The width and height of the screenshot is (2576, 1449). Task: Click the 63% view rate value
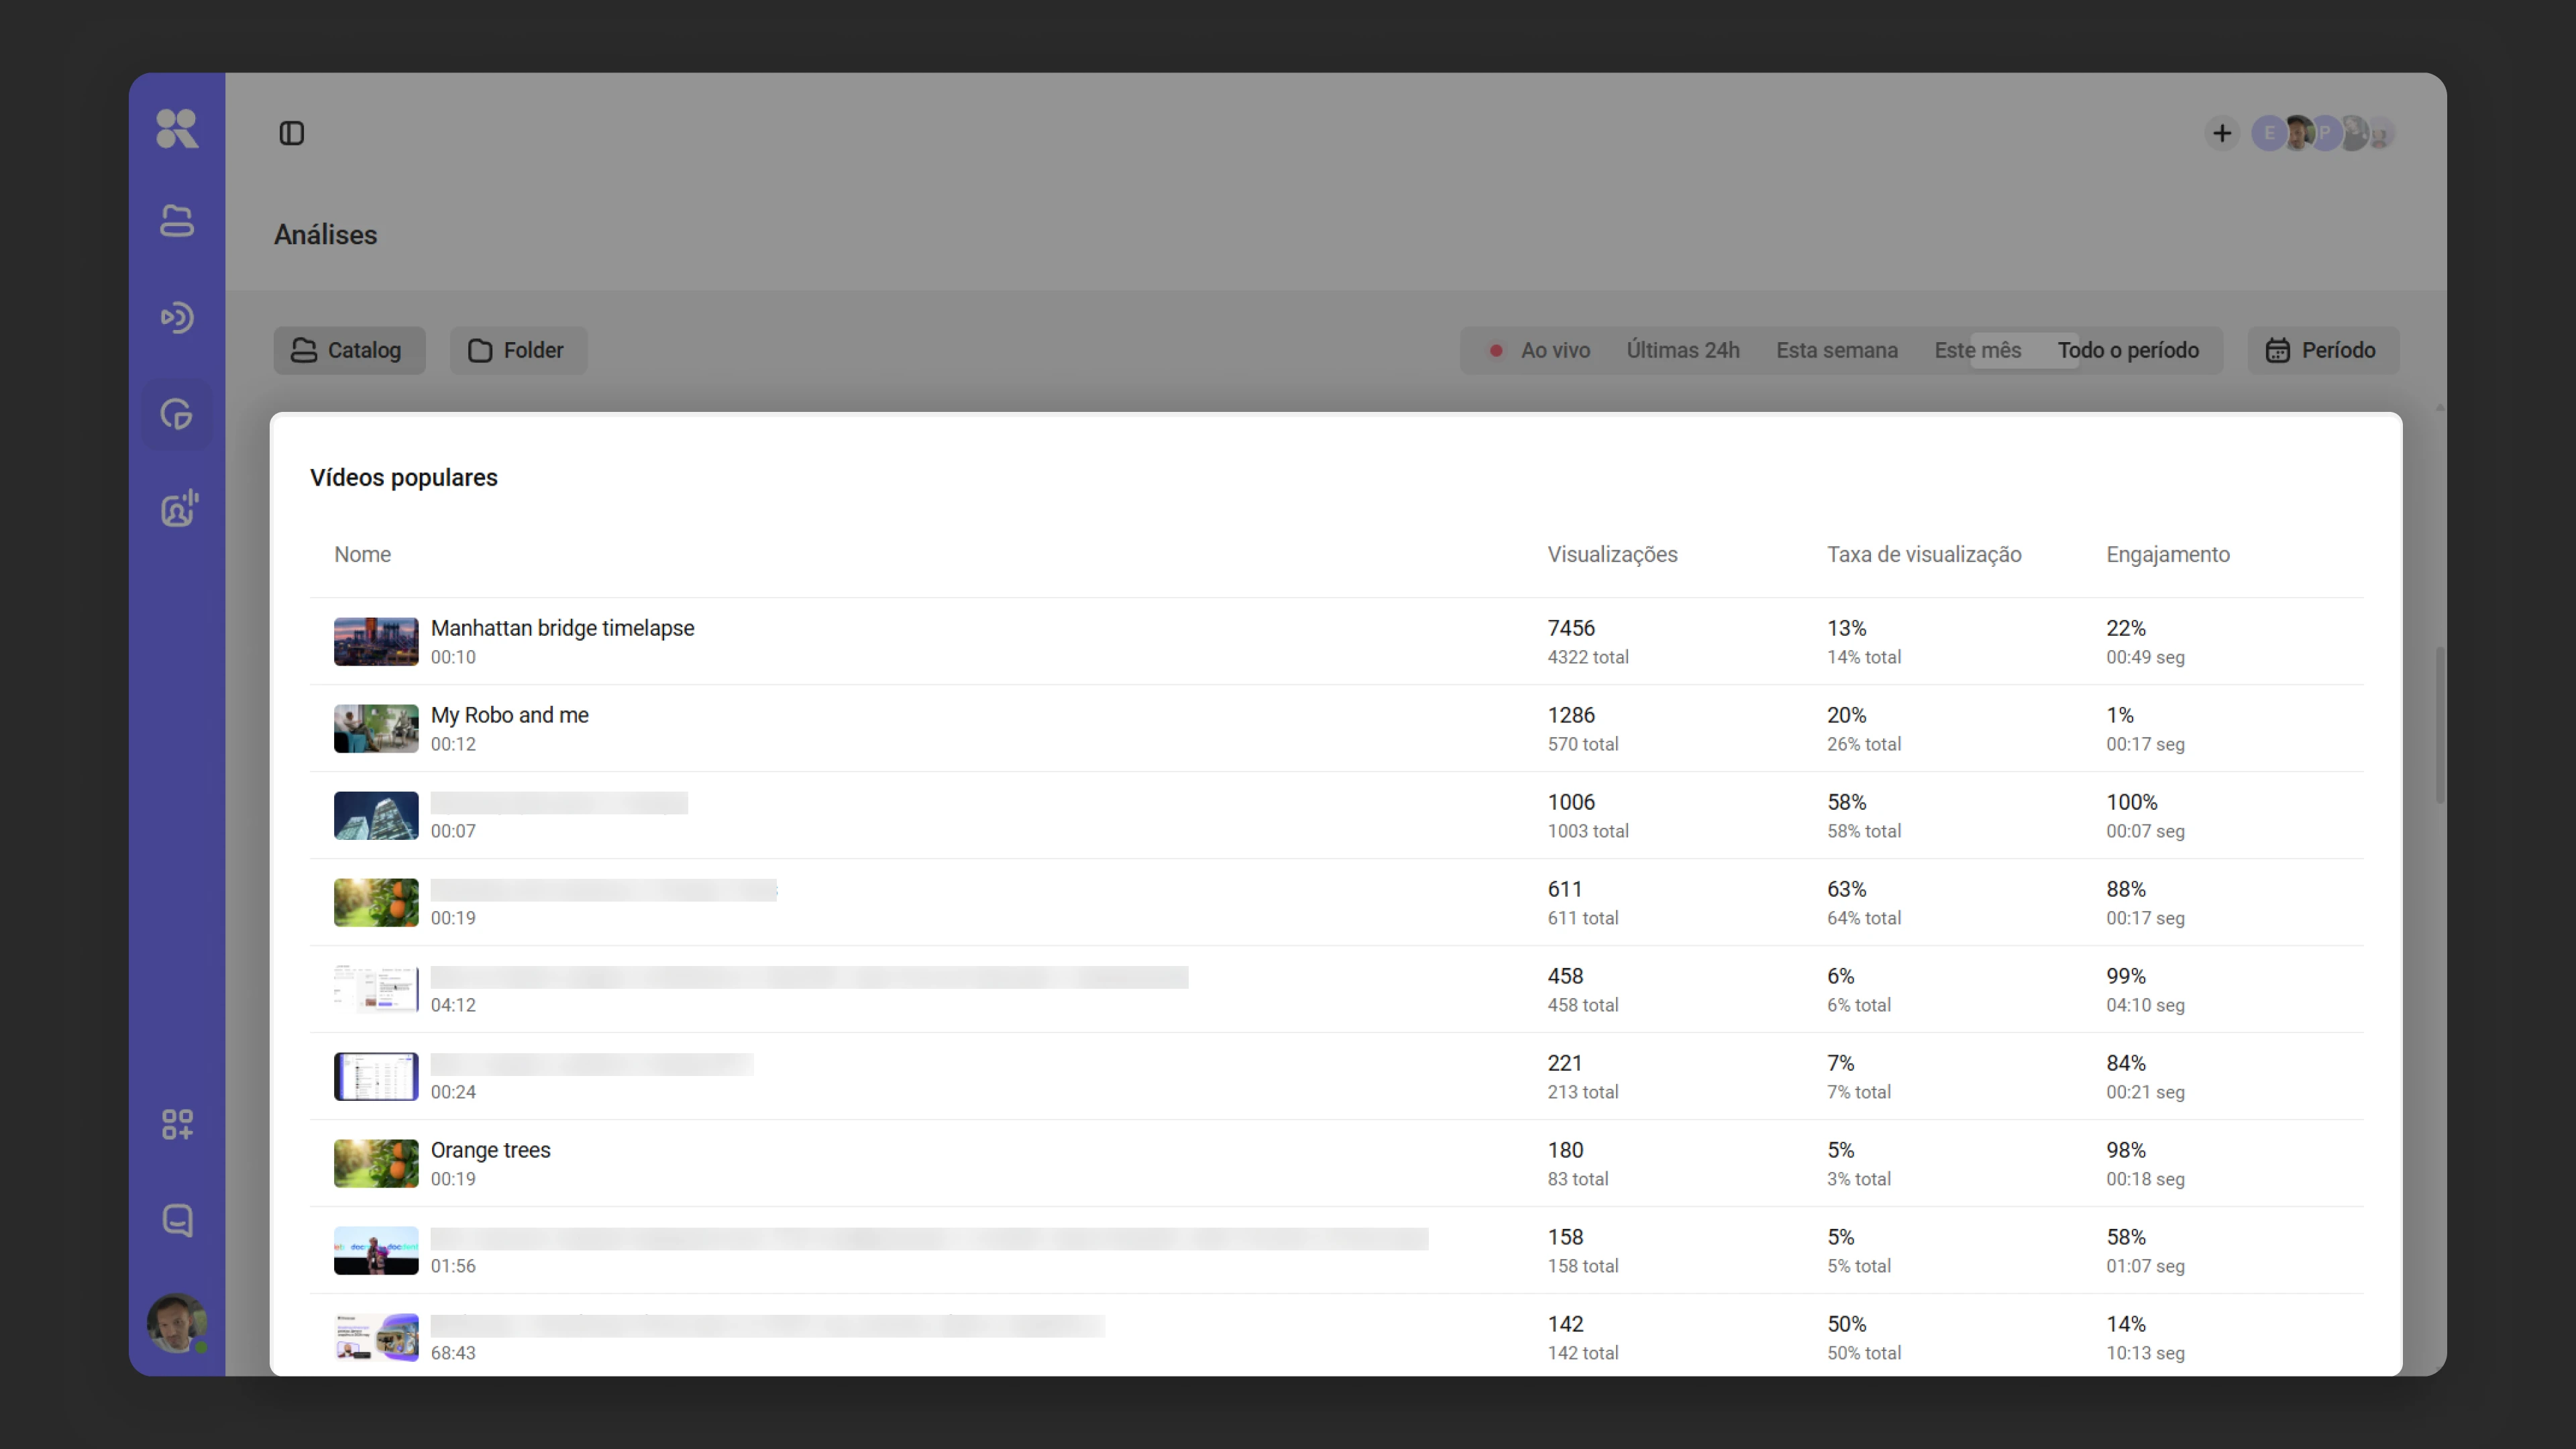pyautogui.click(x=1846, y=889)
